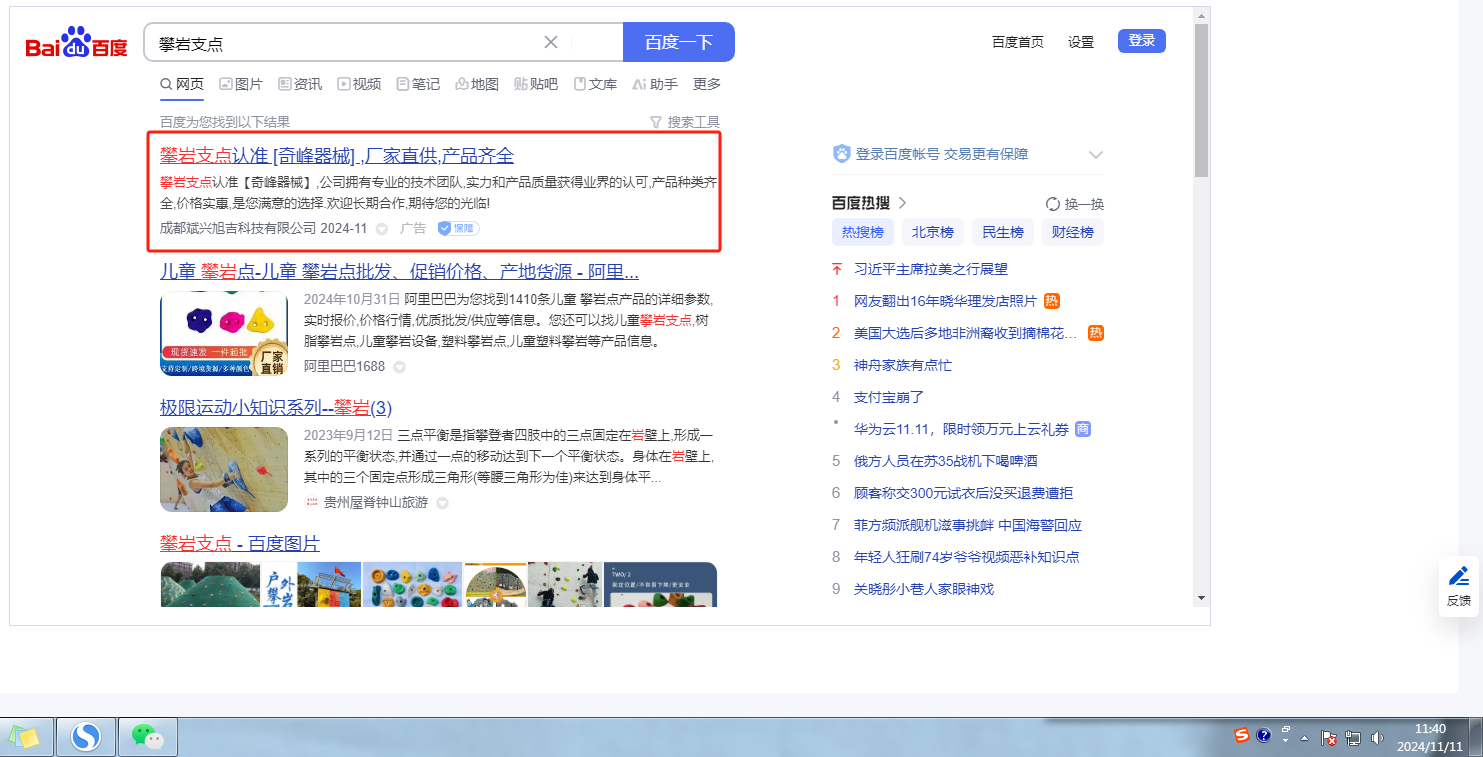Expand the login account notice chevron

pos(1095,155)
